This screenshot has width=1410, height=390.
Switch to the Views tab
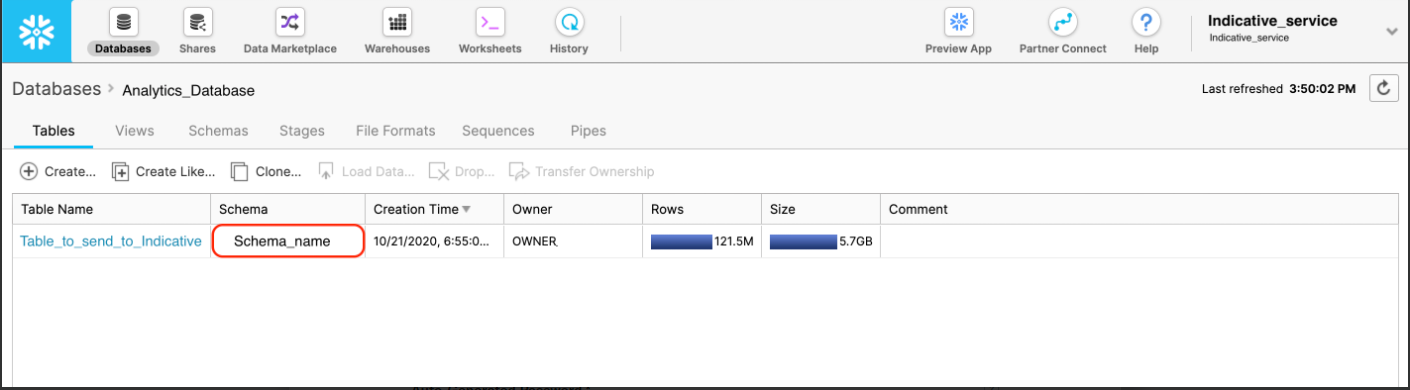click(134, 131)
